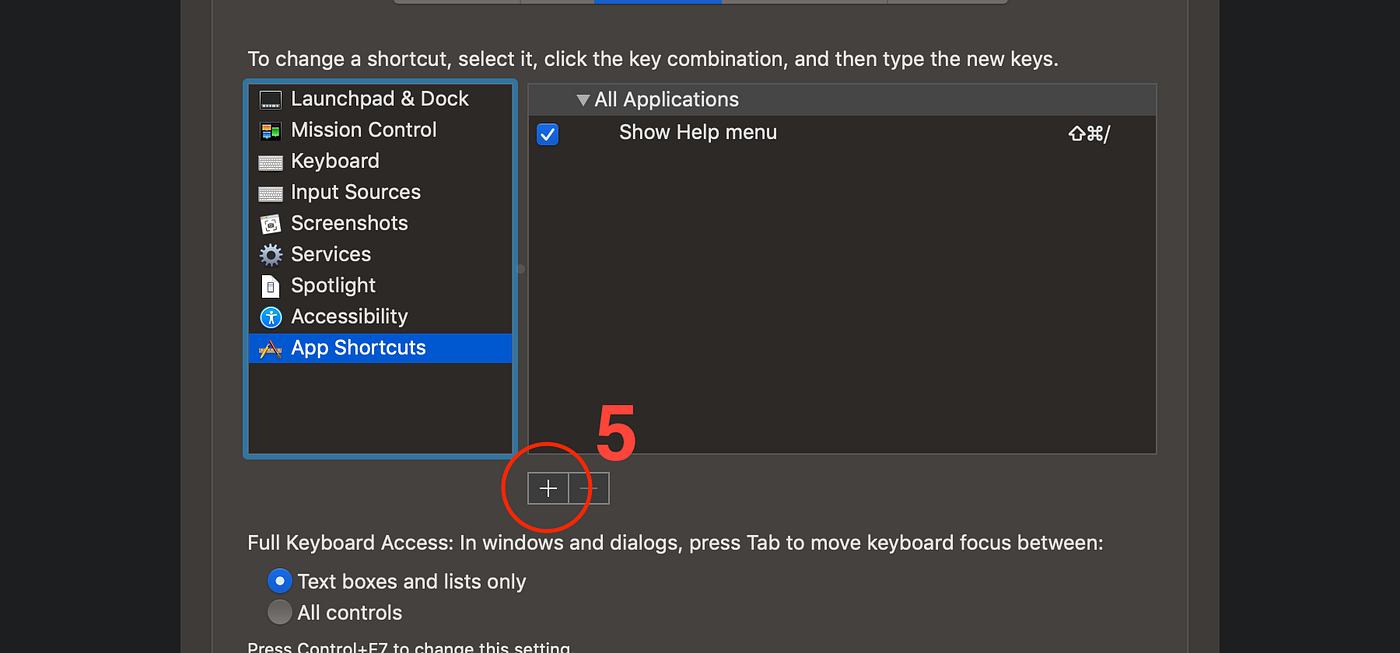Click the Keyboard category icon
The image size is (1400, 653).
tap(270, 162)
